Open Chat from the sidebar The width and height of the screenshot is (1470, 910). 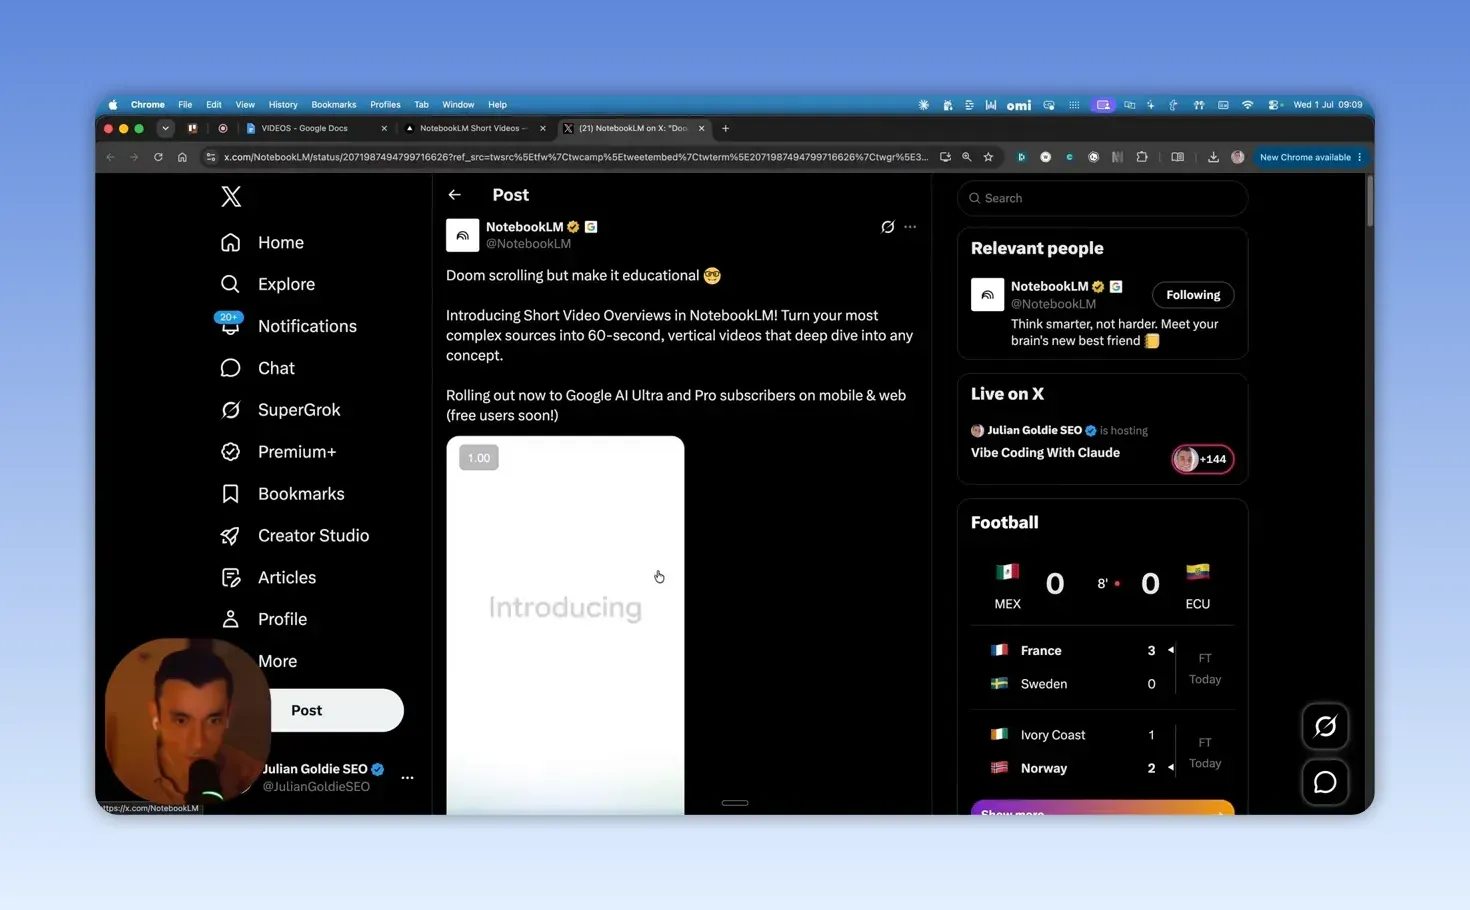pyautogui.click(x=257, y=368)
